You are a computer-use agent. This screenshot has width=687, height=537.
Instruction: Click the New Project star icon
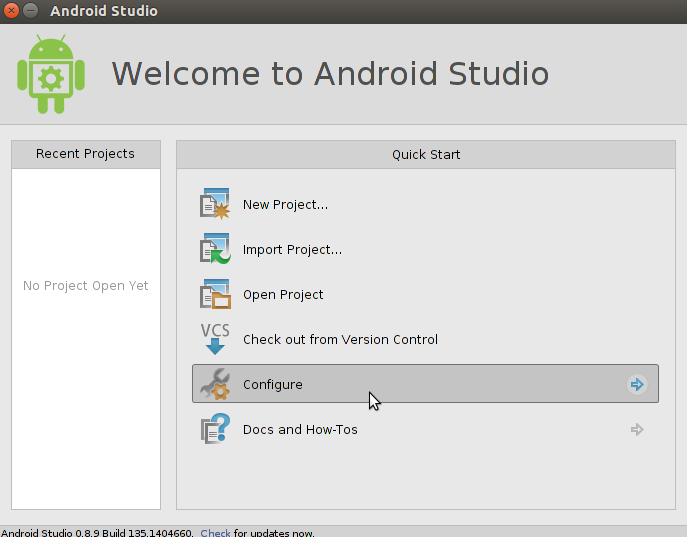[x=215, y=204]
